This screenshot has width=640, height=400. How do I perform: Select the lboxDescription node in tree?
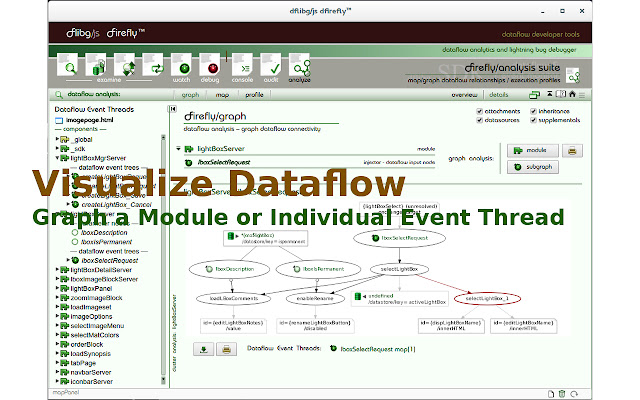click(x=104, y=232)
